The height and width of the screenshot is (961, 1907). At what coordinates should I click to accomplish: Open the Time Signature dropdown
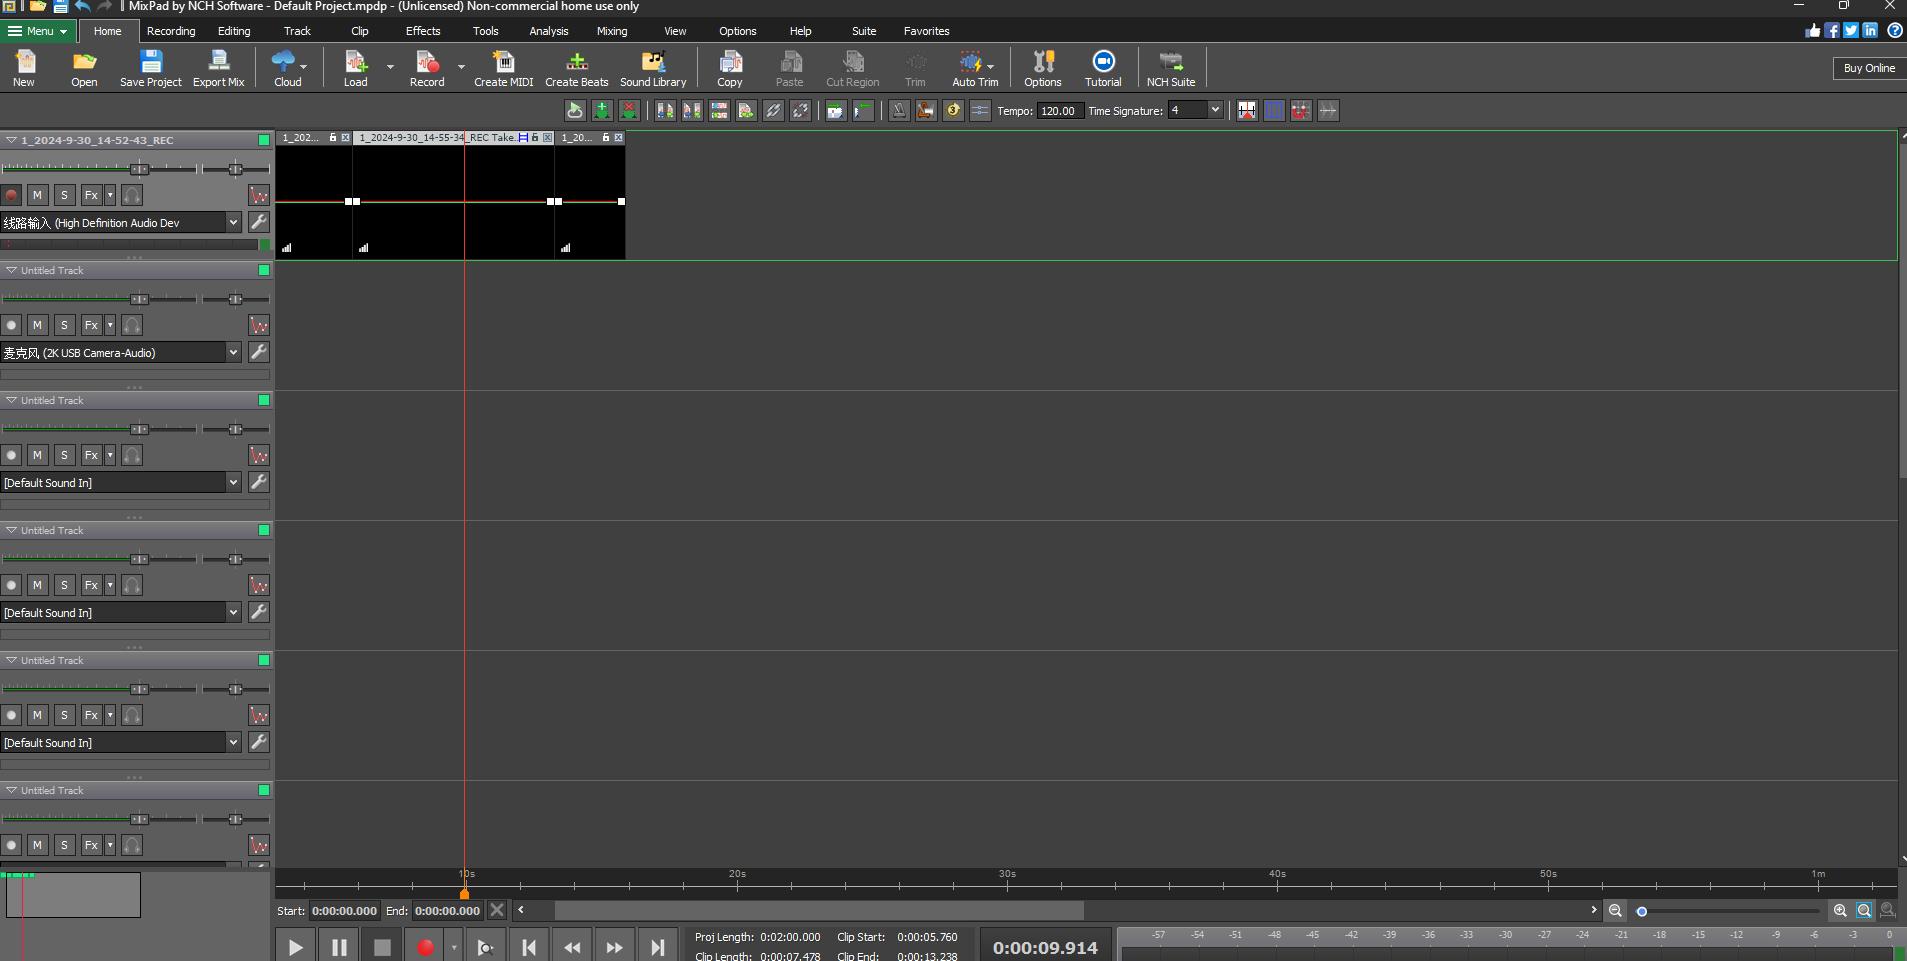pos(1213,110)
